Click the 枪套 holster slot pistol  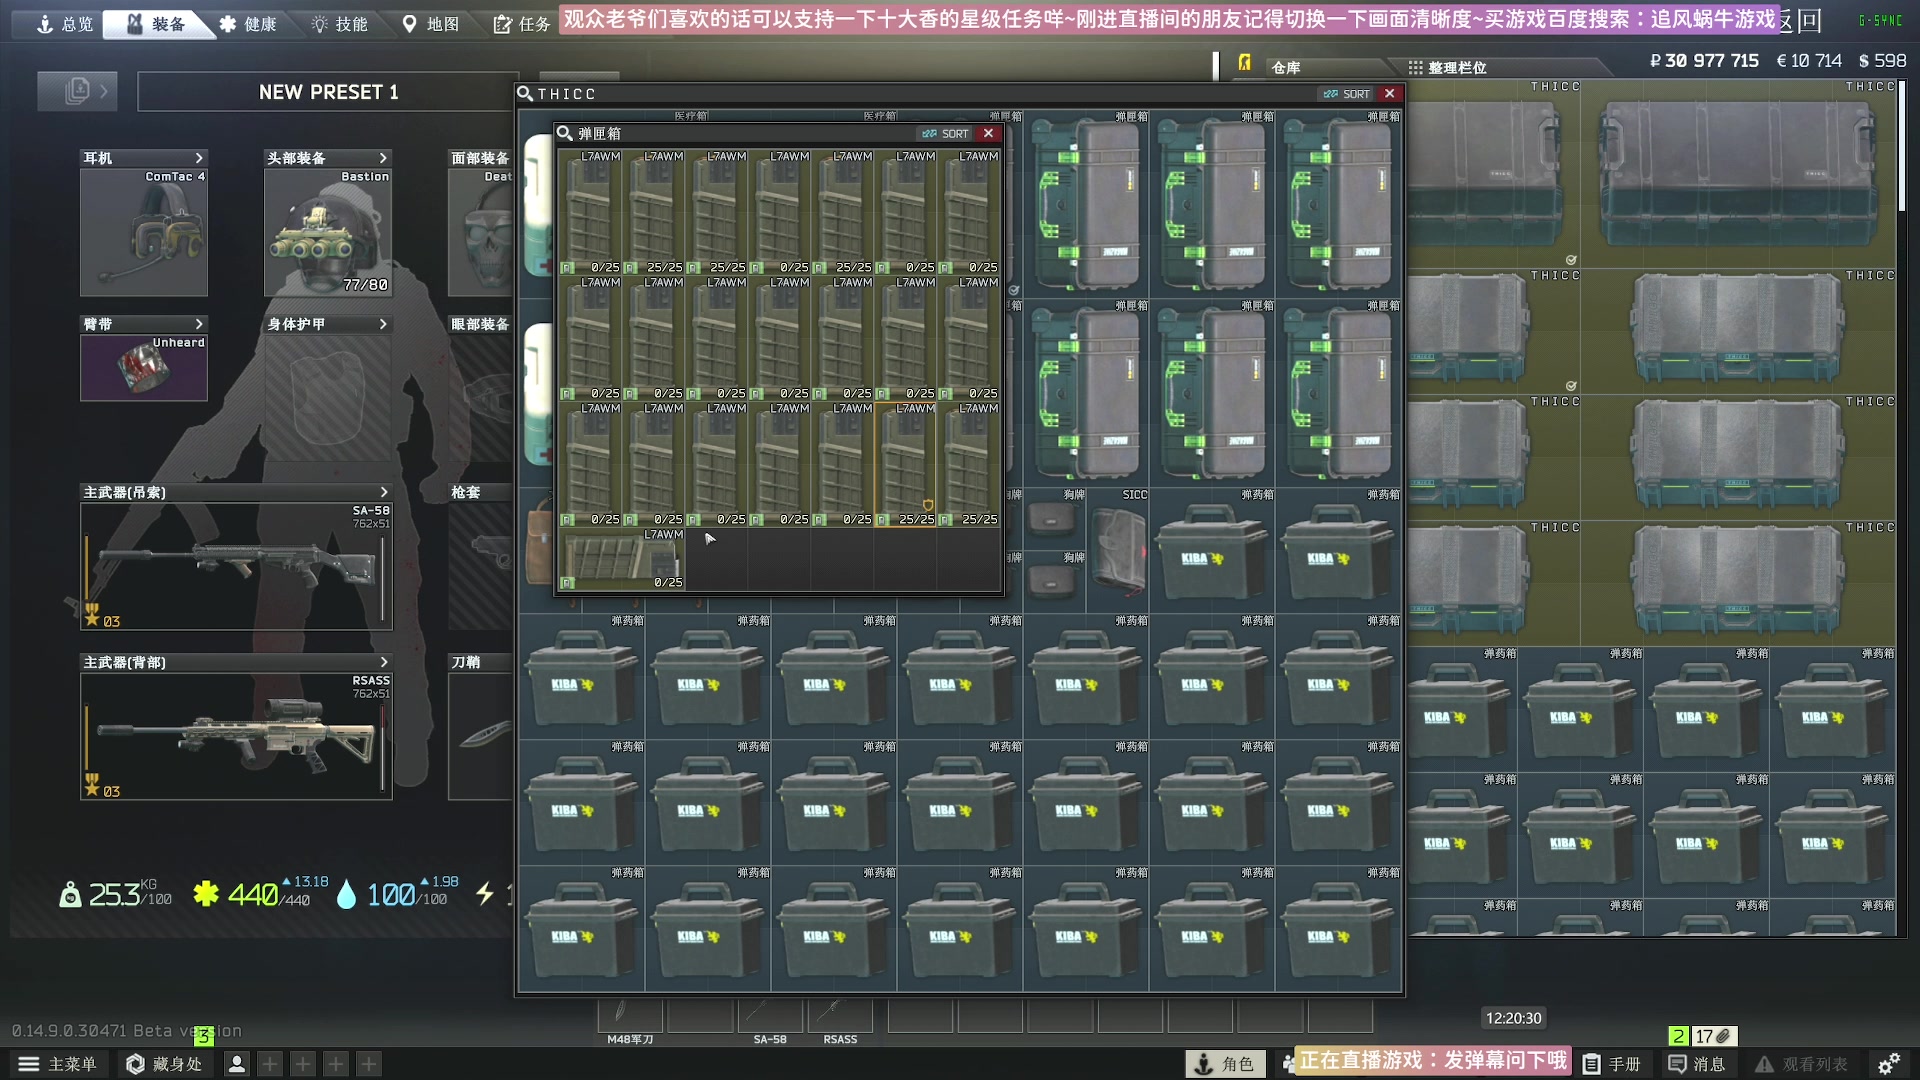(482, 566)
